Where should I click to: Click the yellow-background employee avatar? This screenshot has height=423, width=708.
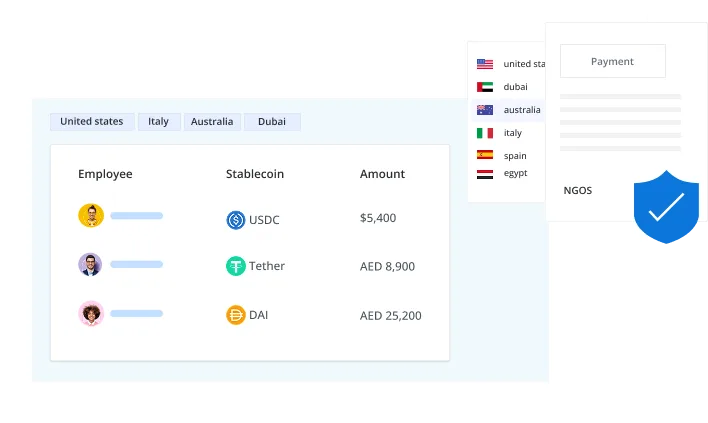click(91, 215)
